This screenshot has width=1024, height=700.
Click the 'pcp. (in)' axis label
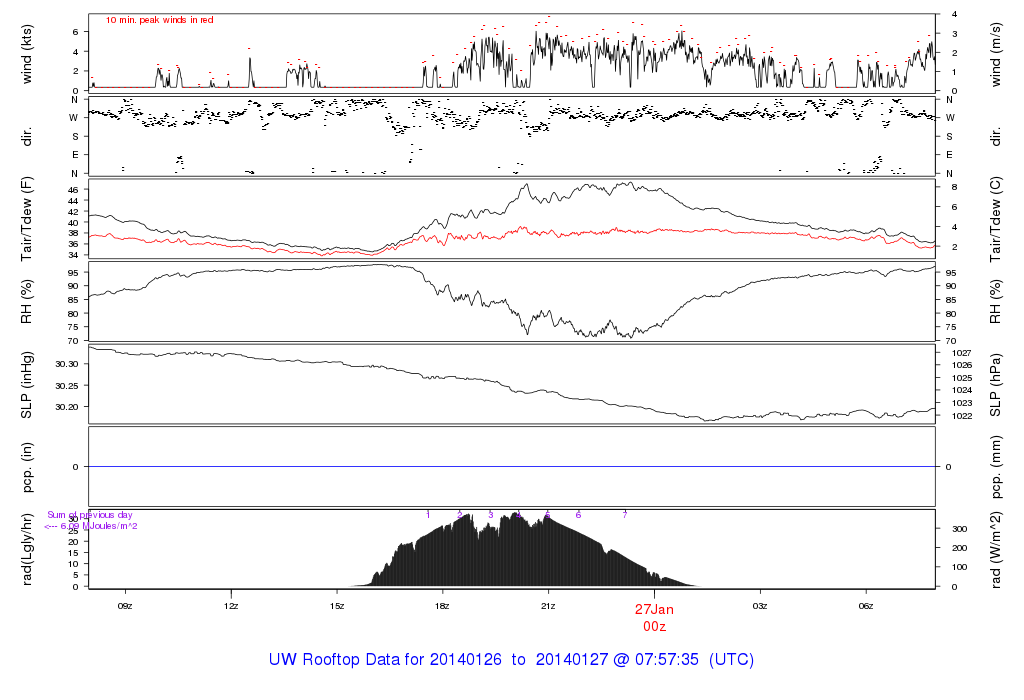[27, 467]
